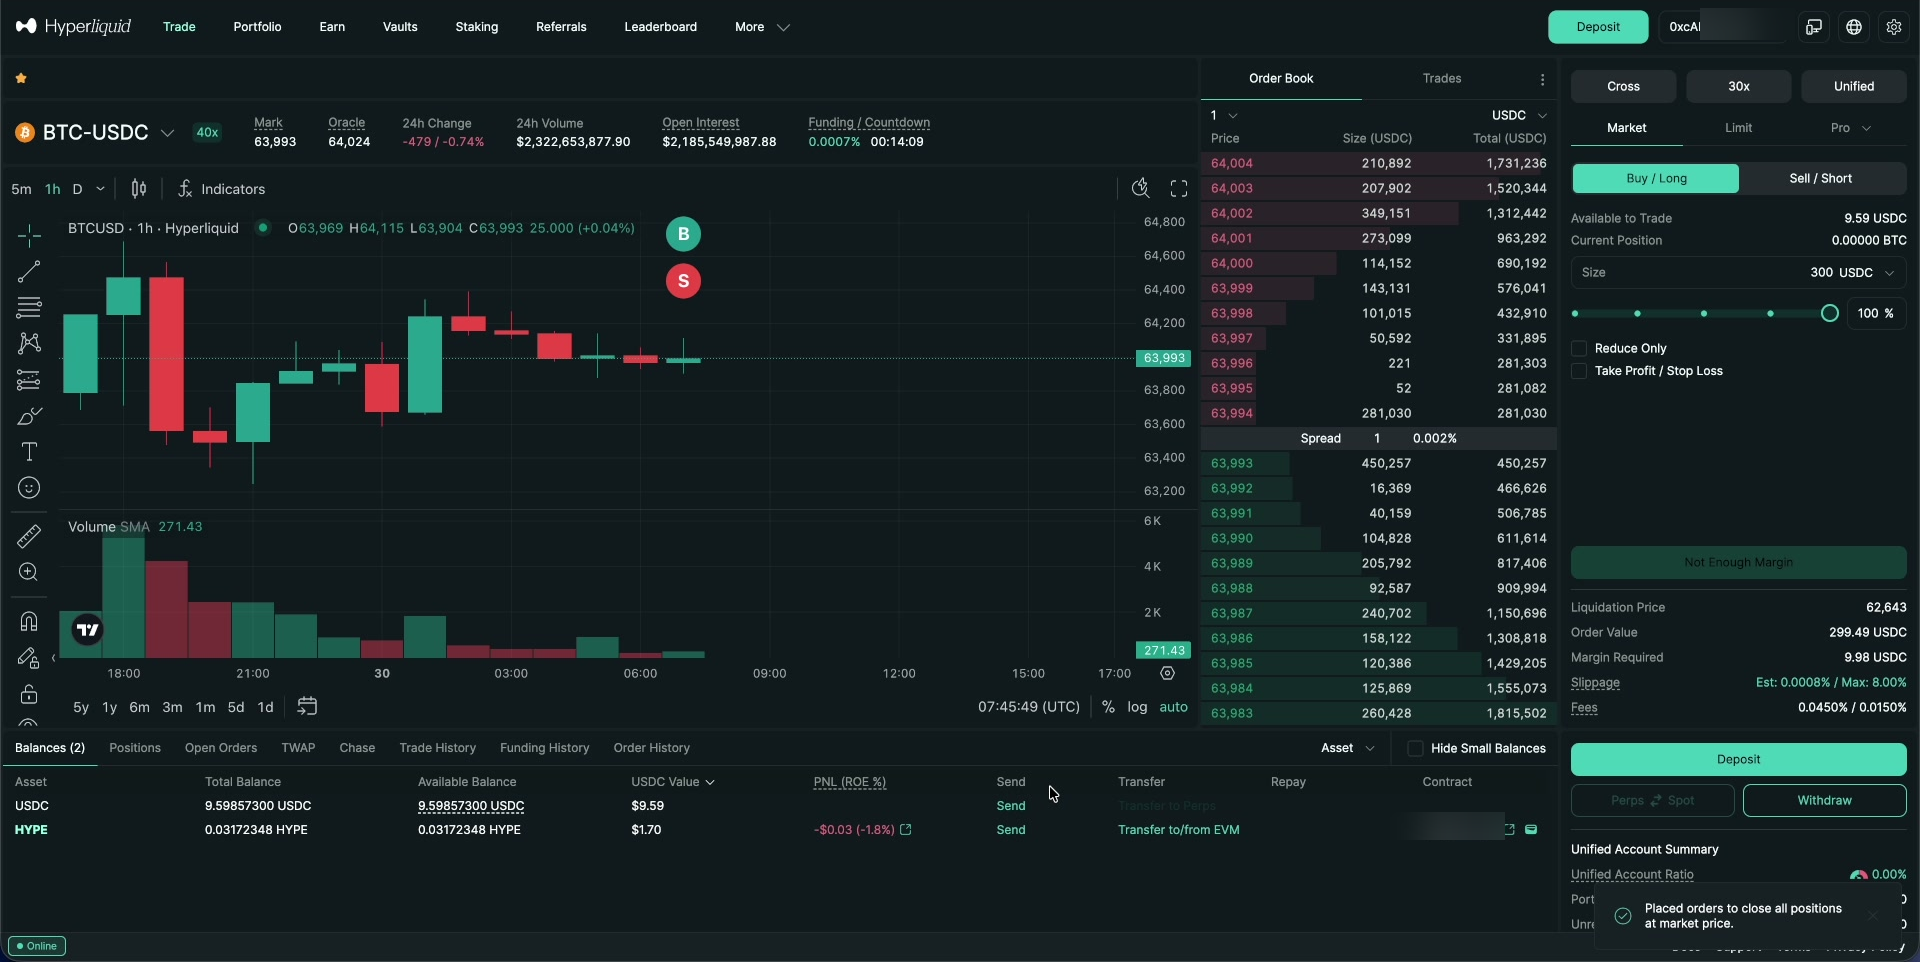This screenshot has width=1920, height=962.
Task: Change order size currency USDC dropdown
Action: click(x=1866, y=273)
